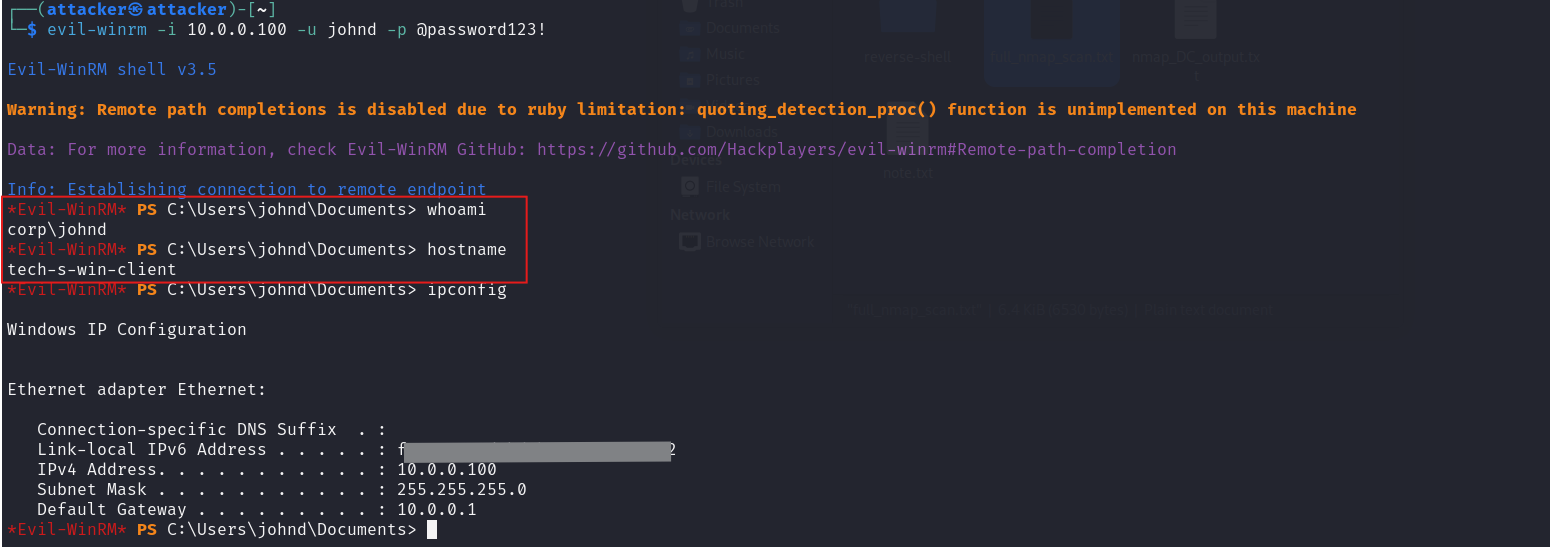Click the IPv4 Address value 10.0.0.100
Viewport: 1550px width, 547px height.
[446, 470]
